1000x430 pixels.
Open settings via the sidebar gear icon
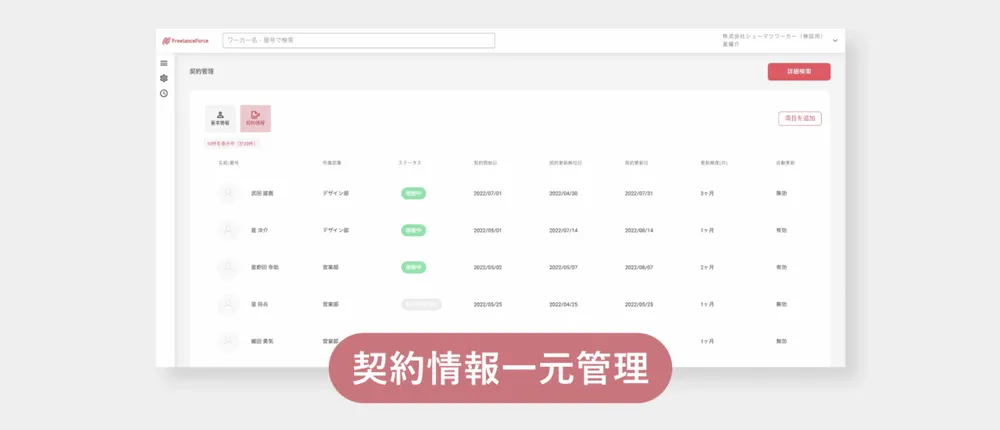click(x=164, y=78)
